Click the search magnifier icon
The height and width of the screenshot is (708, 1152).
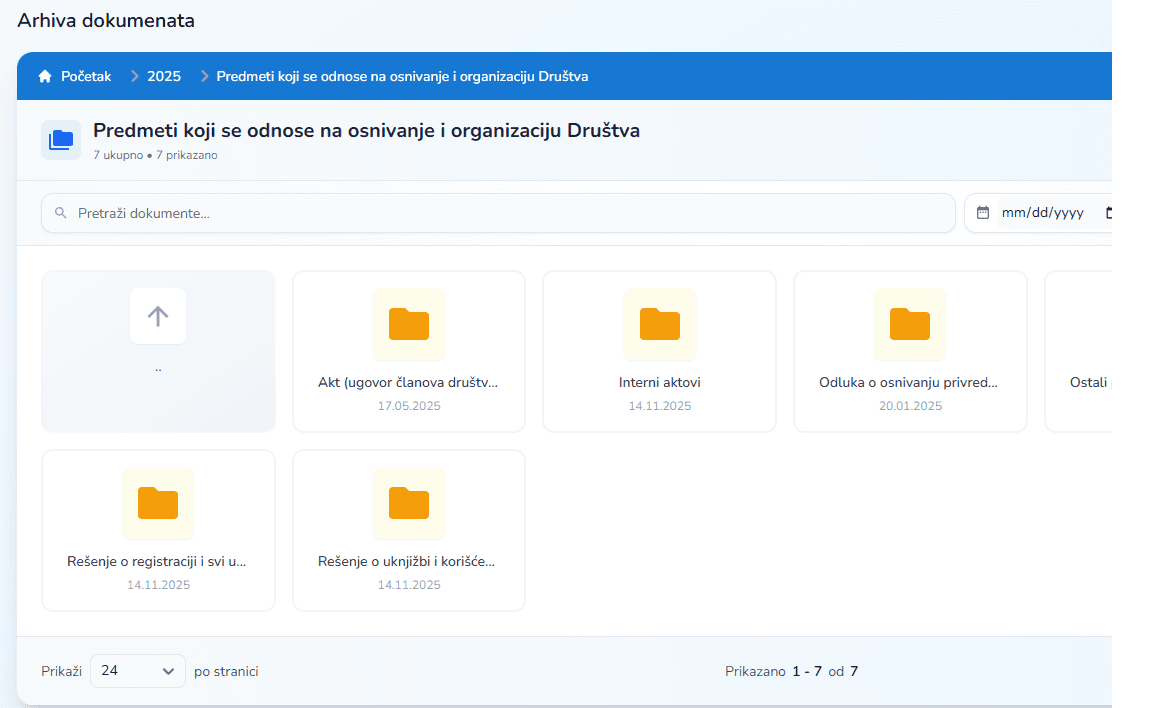coord(60,212)
